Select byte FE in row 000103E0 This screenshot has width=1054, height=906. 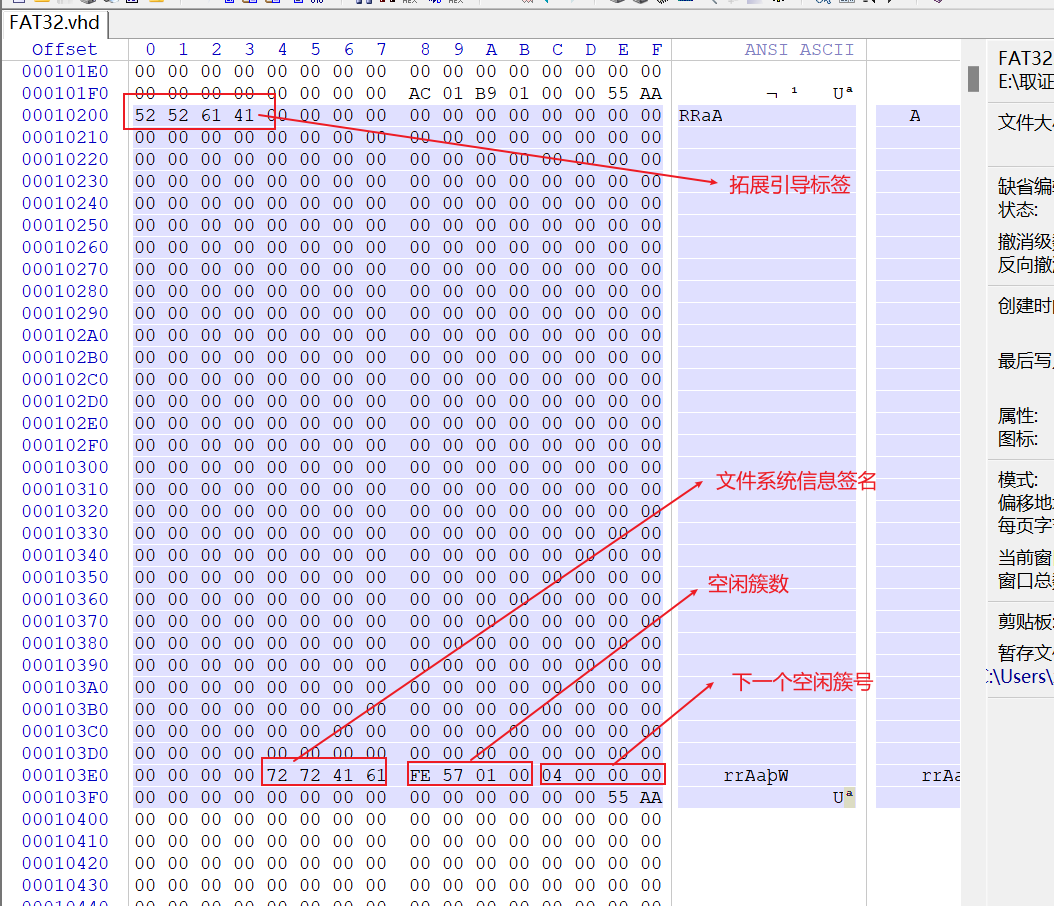[420, 776]
